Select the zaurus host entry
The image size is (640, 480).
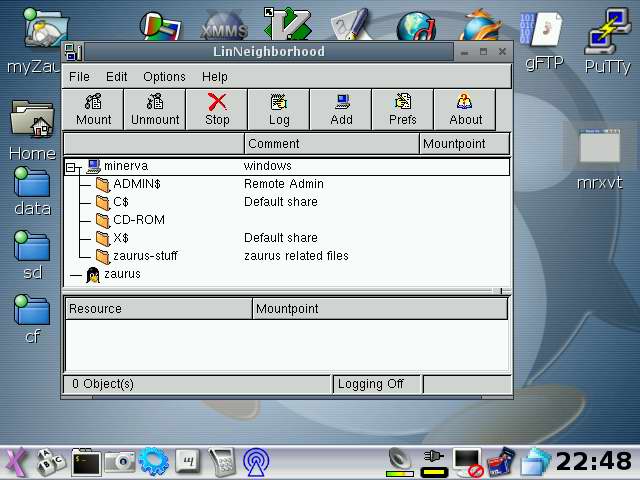pos(121,274)
